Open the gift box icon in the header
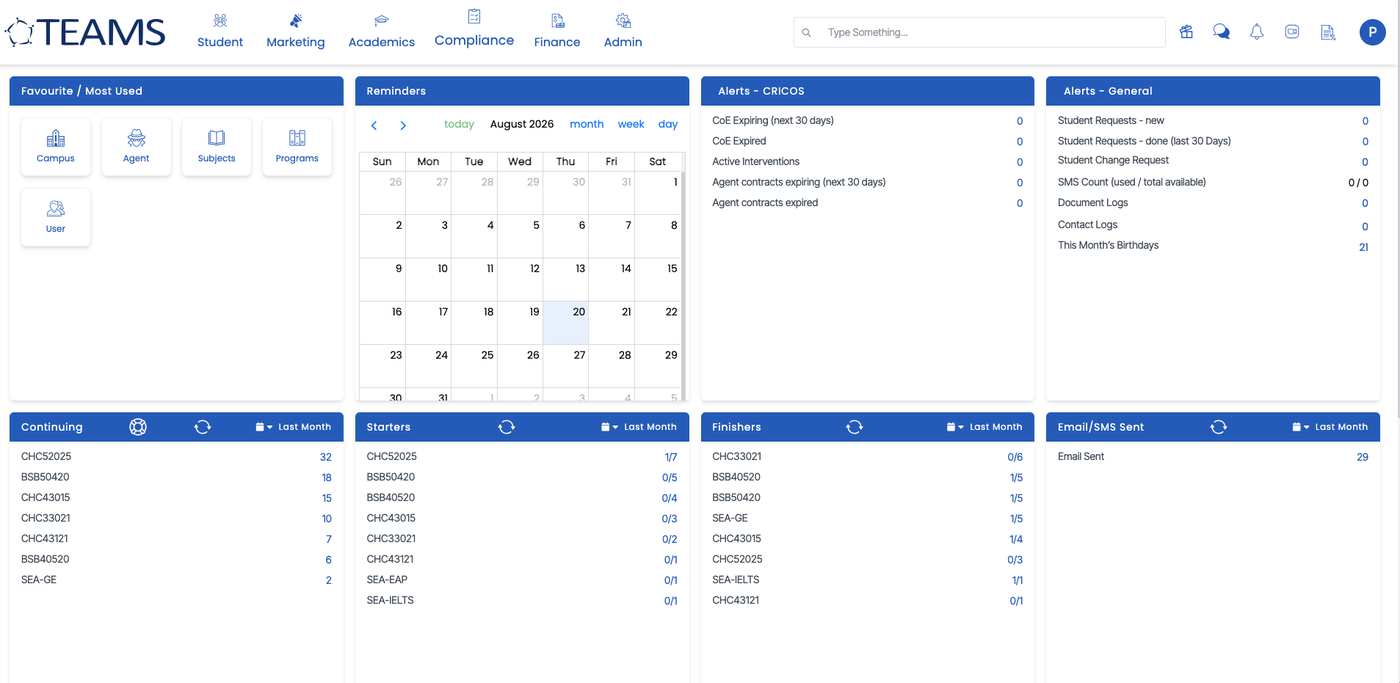This screenshot has width=1400, height=683. tap(1186, 32)
